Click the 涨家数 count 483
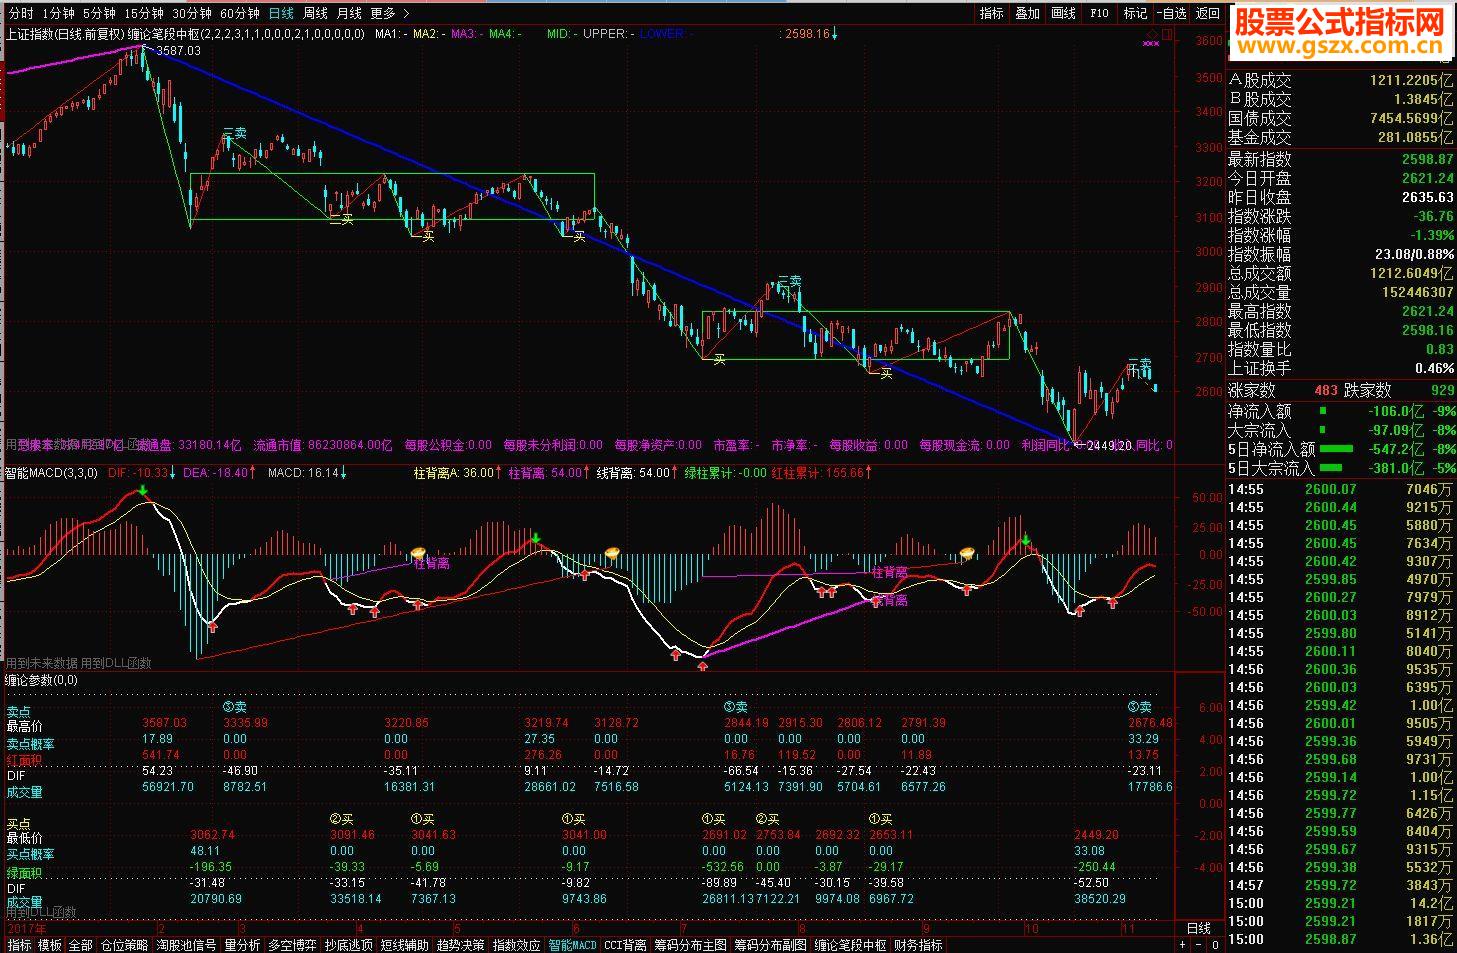1457x953 pixels. 1326,391
